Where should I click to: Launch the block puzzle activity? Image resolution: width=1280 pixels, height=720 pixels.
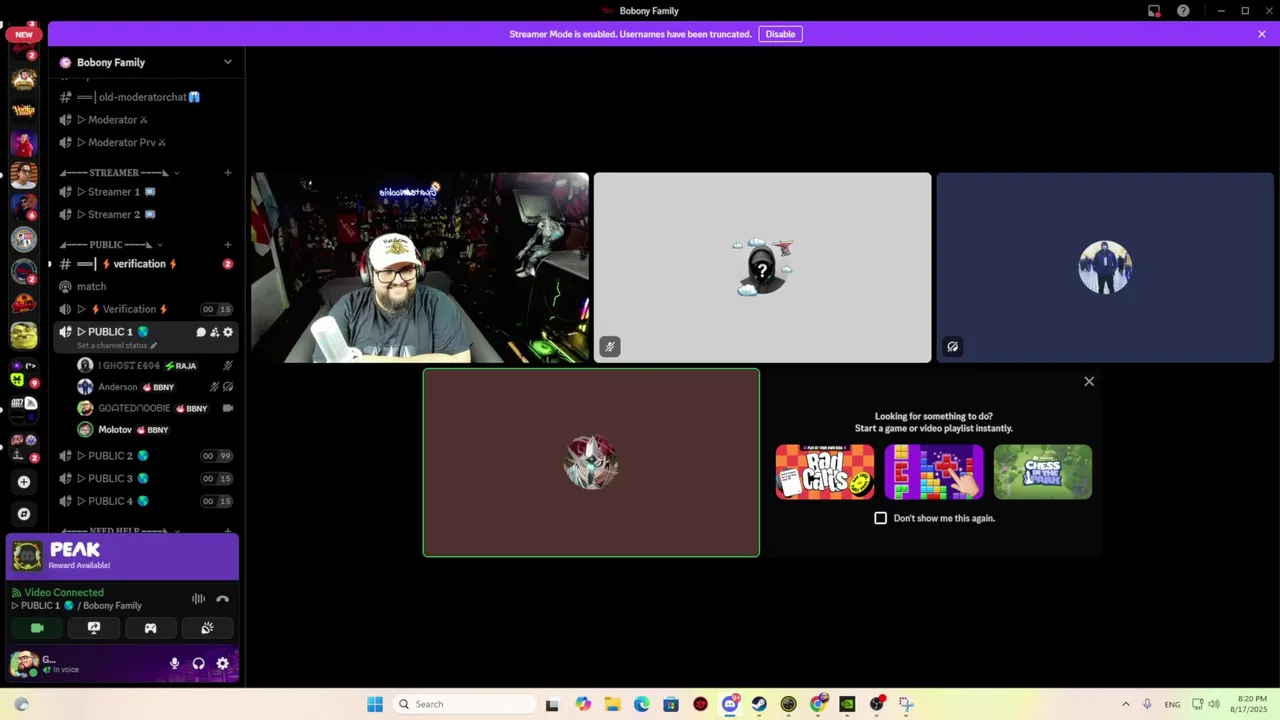point(934,472)
